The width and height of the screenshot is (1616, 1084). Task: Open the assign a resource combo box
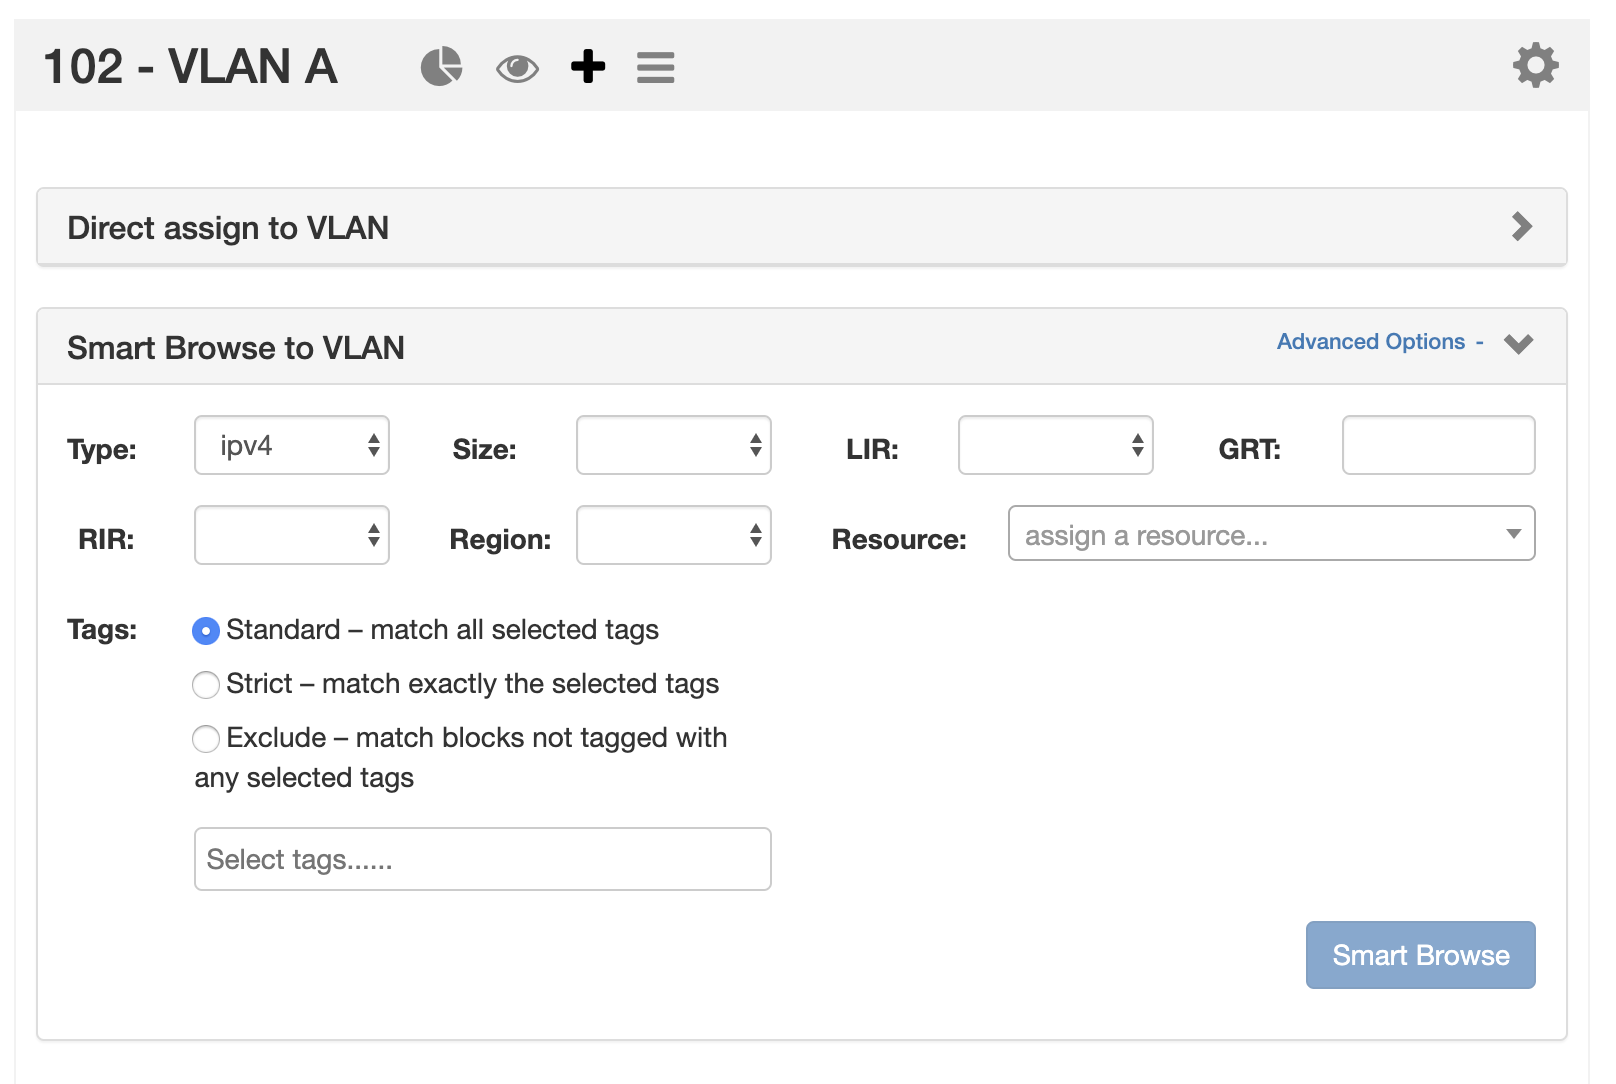1270,534
